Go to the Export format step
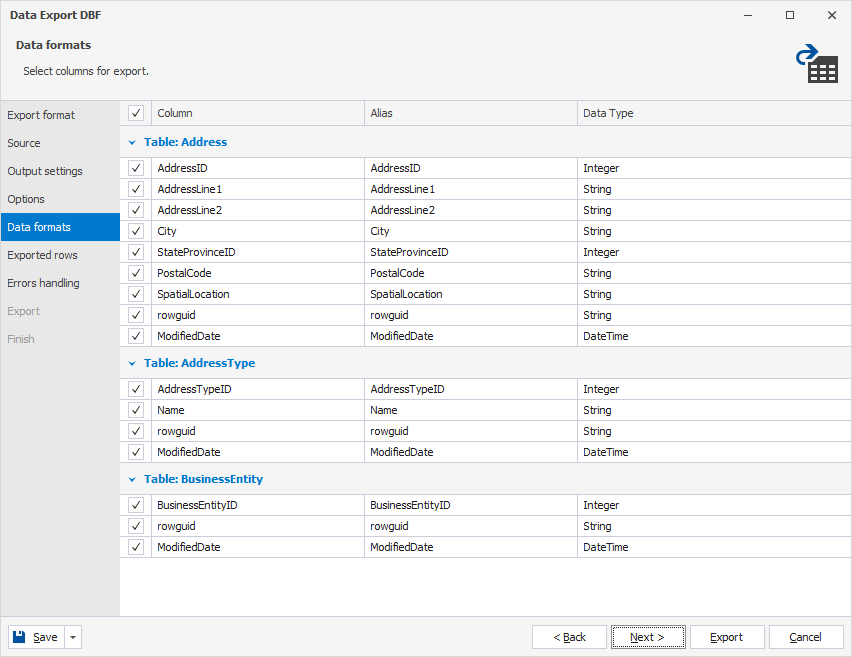The width and height of the screenshot is (852, 657). (60, 115)
